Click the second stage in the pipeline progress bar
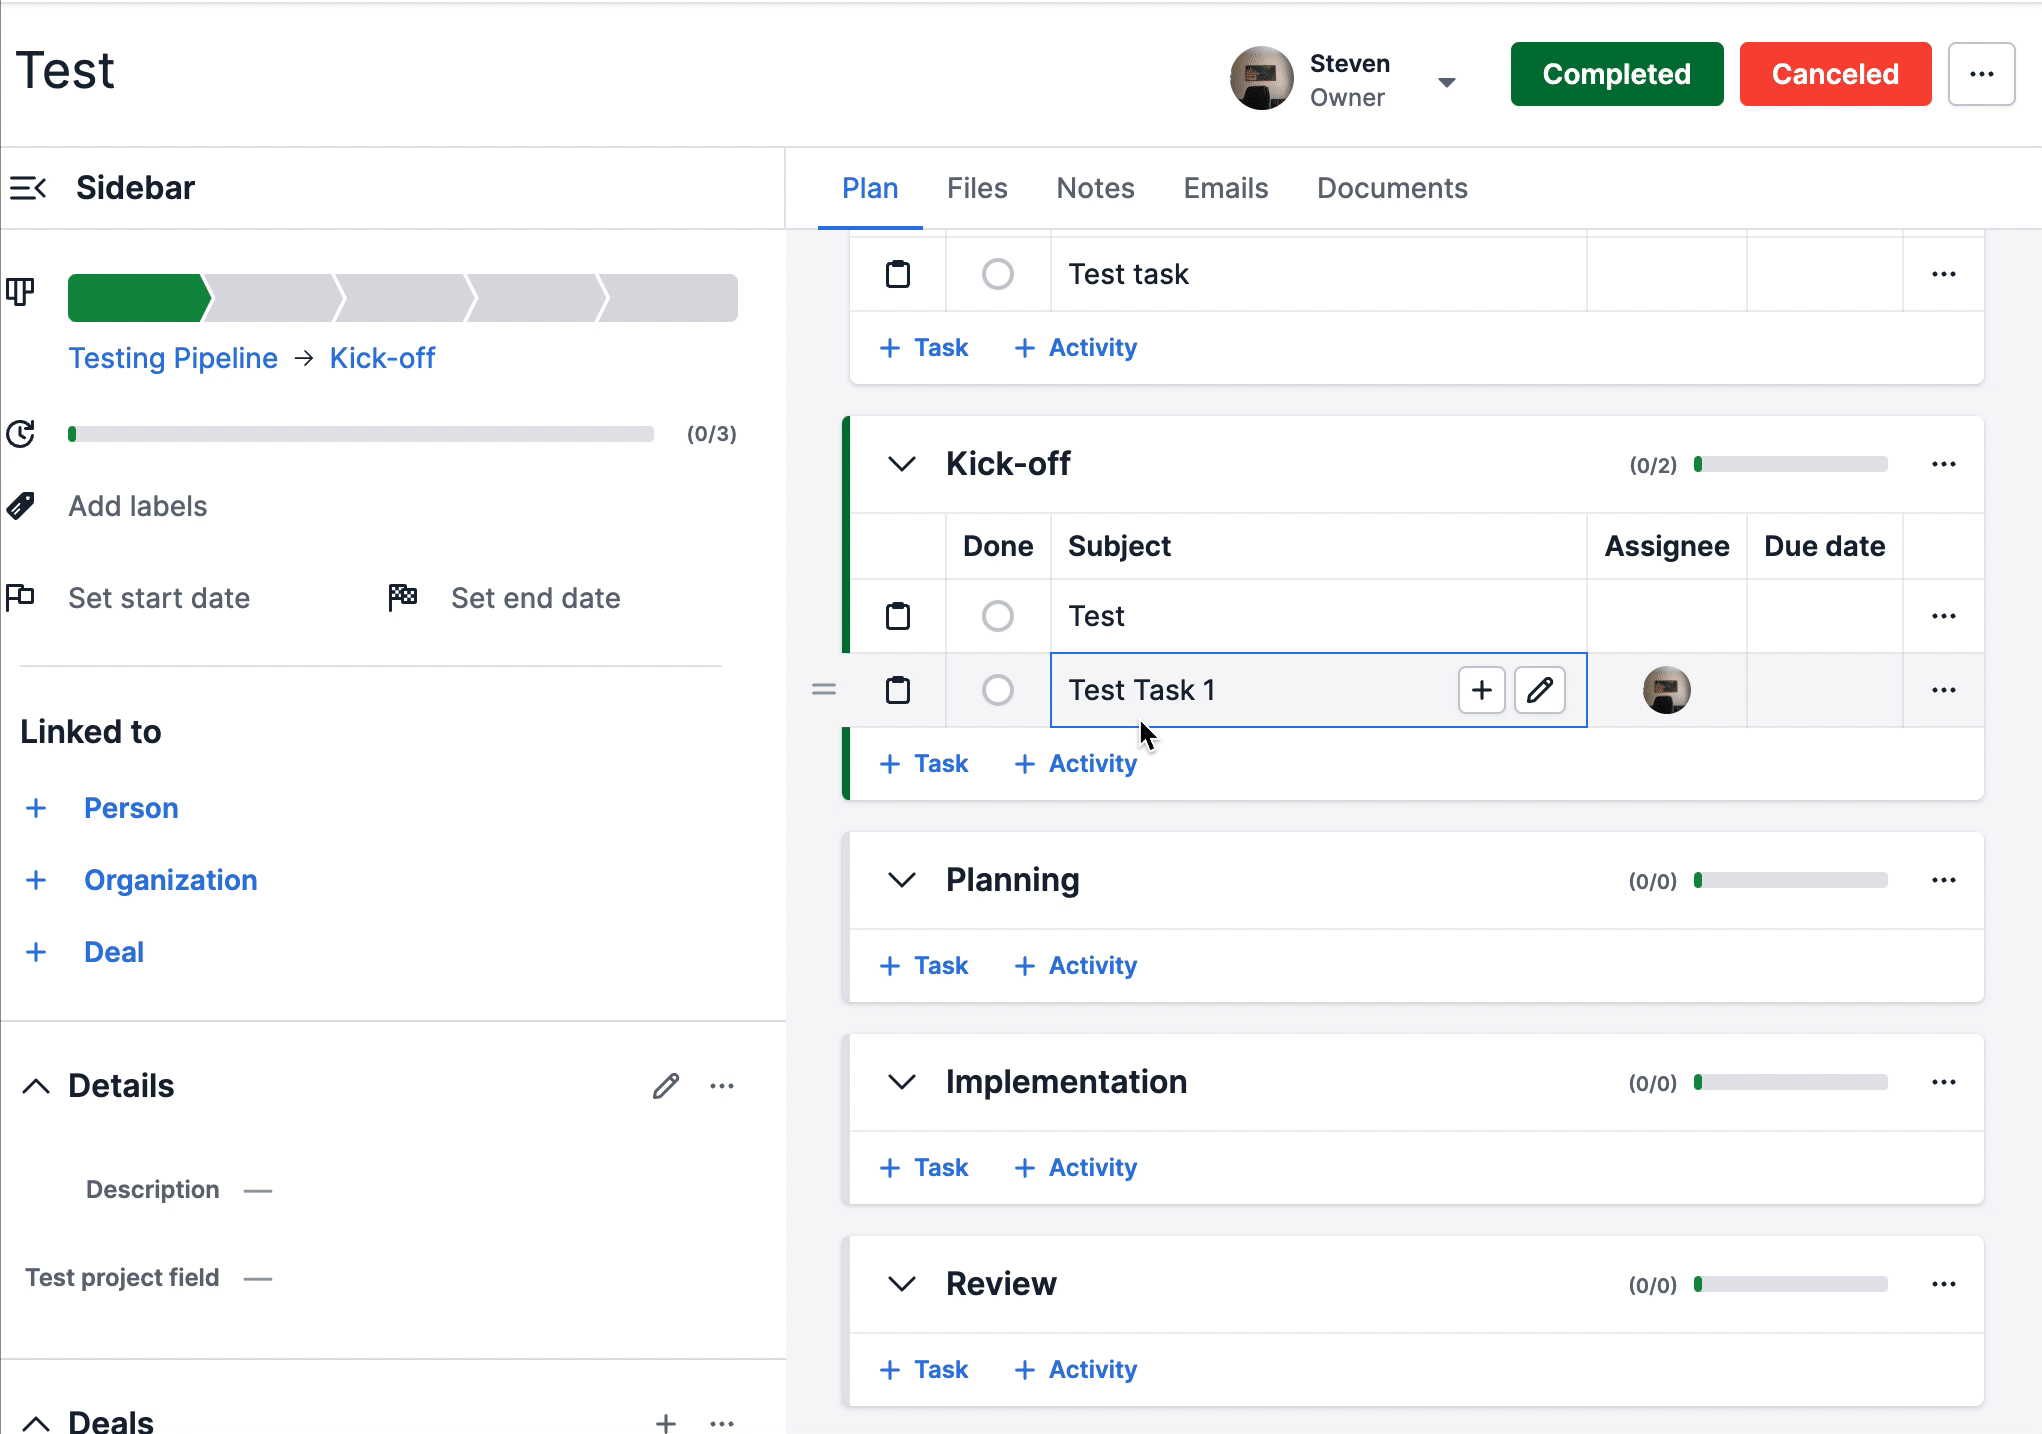 pos(272,298)
